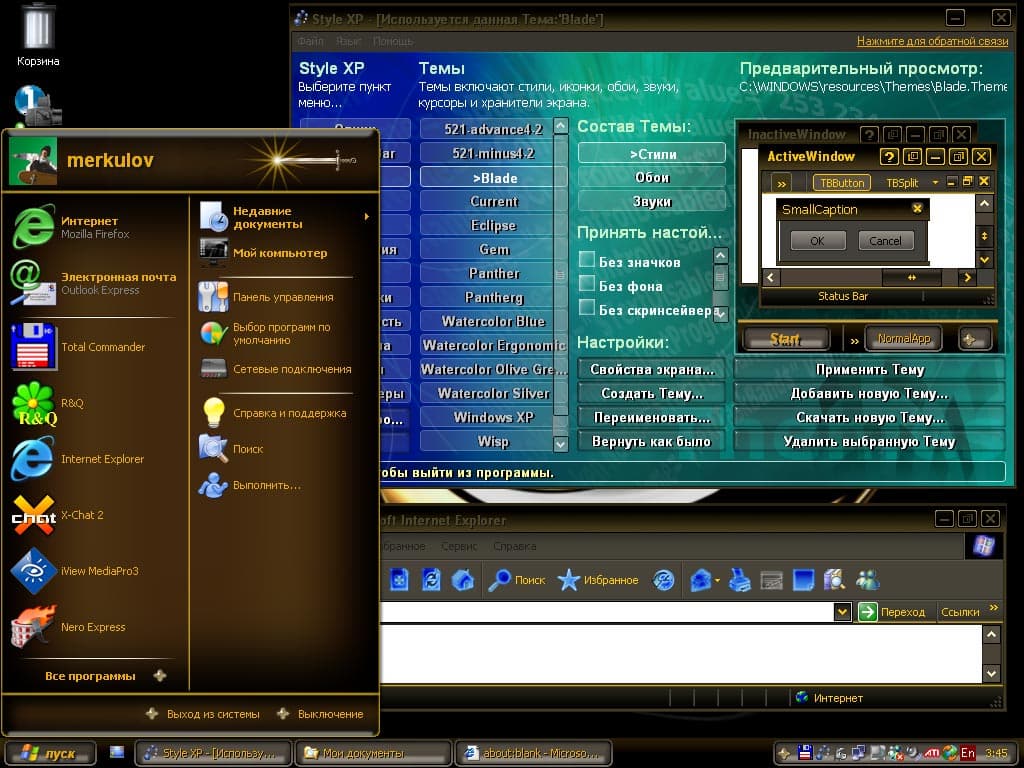Click the Refresh icon in Internet Explorer toolbar
Screen dimensions: 1024x768
pos(431,579)
